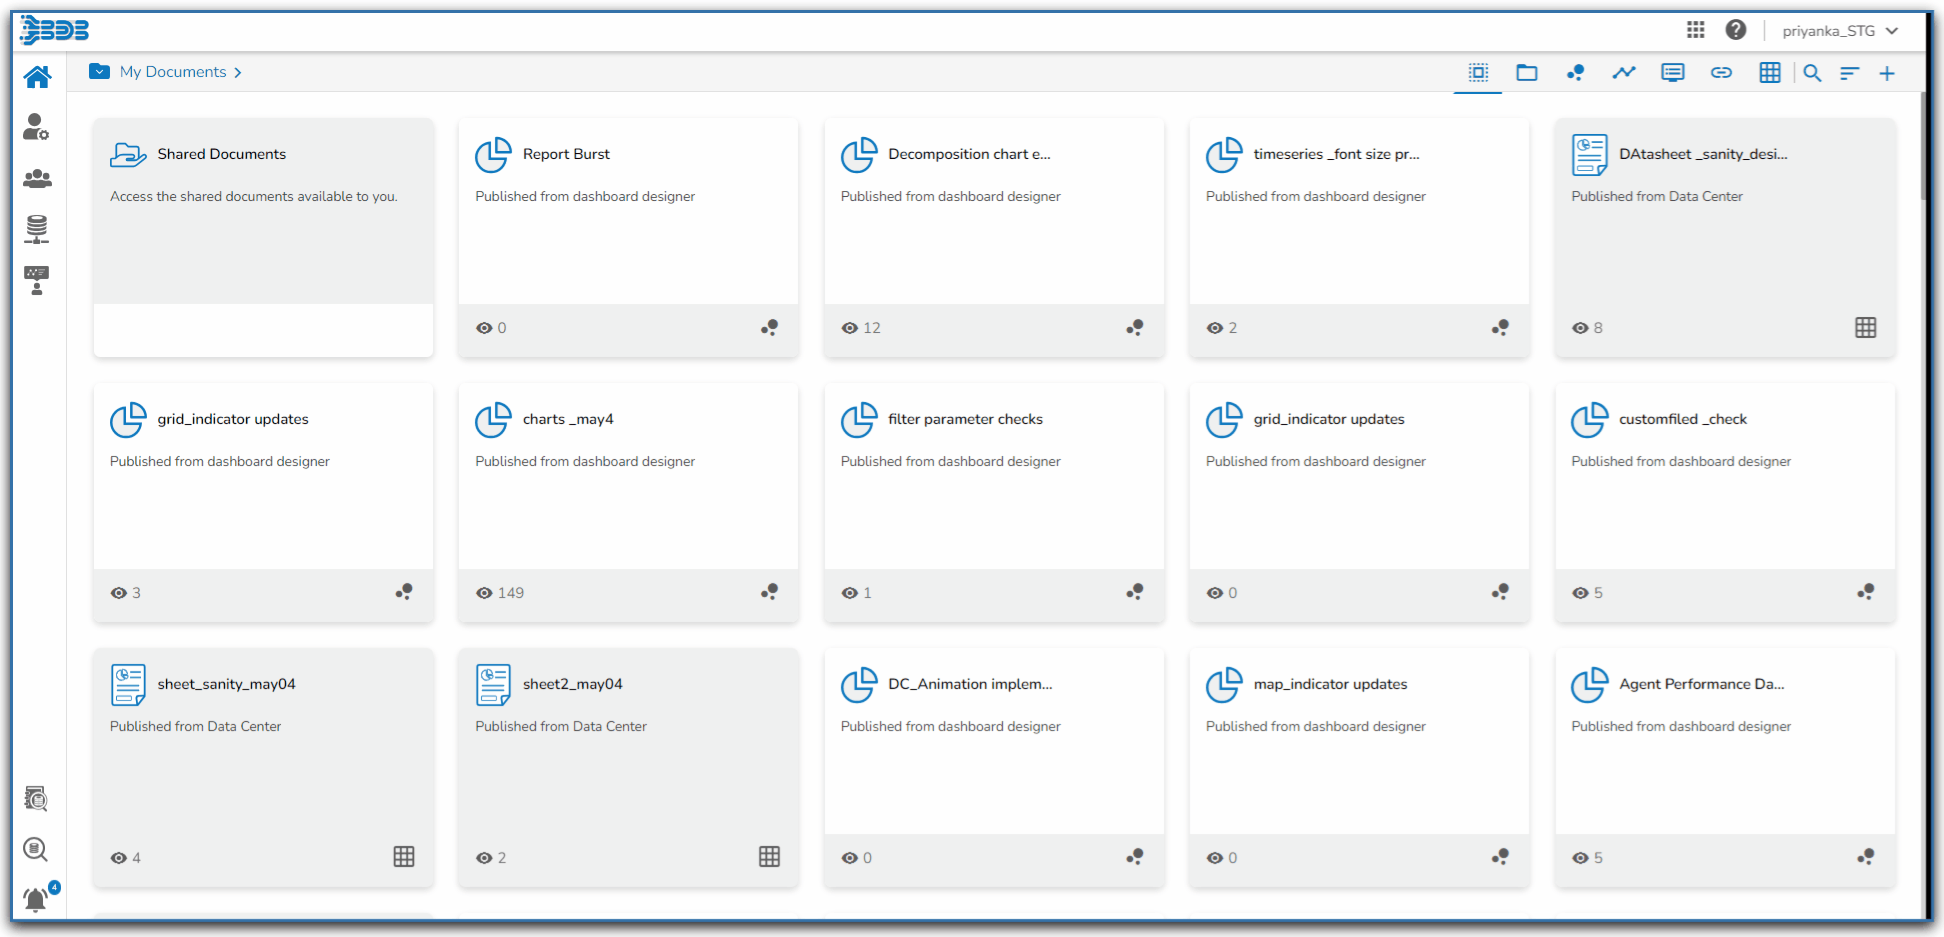Open user groups icon in sidebar
The height and width of the screenshot is (937, 1944).
click(x=37, y=178)
